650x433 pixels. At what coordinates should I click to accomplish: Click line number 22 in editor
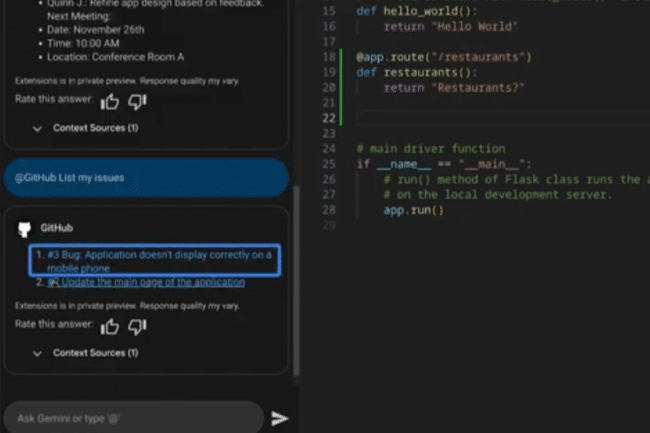pyautogui.click(x=329, y=119)
